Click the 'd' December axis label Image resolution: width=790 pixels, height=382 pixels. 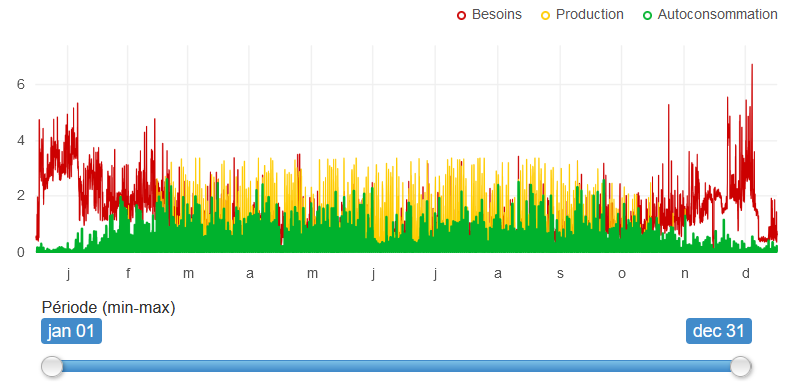pos(746,274)
